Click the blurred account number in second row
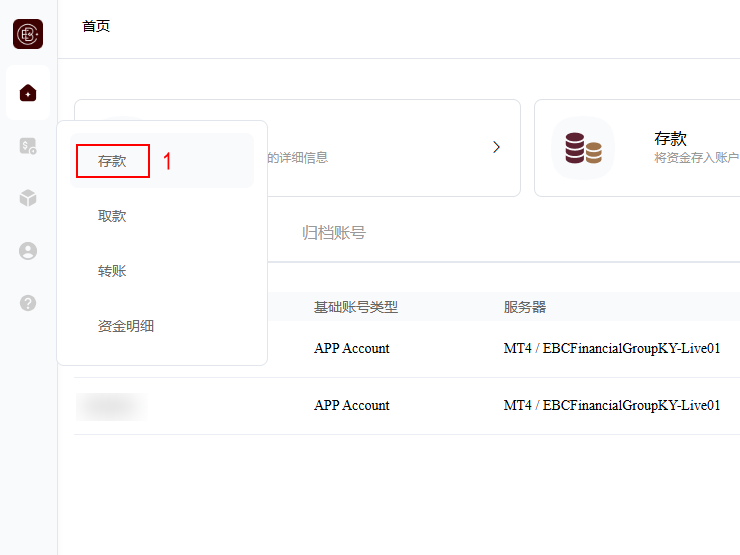Viewport: 740px width, 555px height. point(110,406)
